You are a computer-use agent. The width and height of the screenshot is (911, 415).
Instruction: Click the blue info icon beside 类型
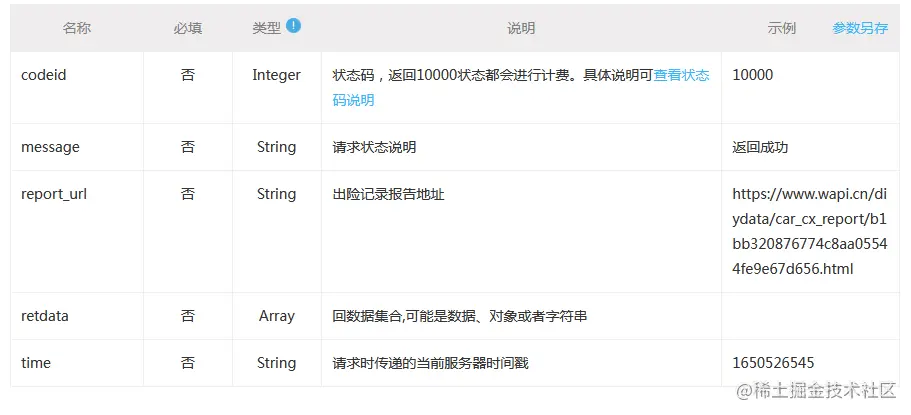point(293,26)
